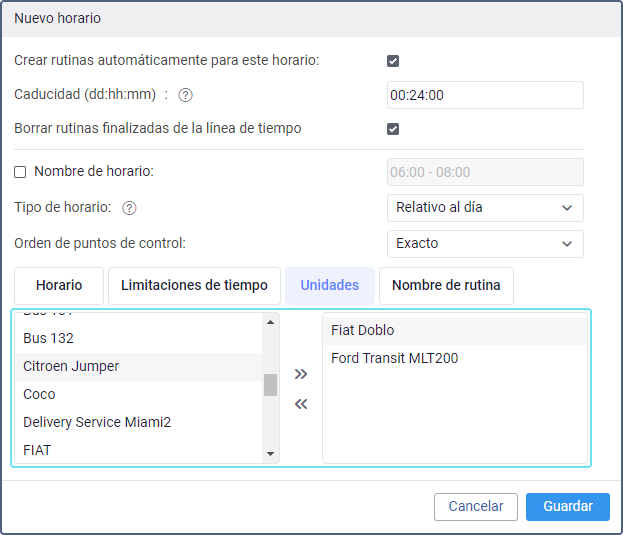Click the remove-all double left arrow icon
This screenshot has height=535, width=623.
[x=301, y=404]
